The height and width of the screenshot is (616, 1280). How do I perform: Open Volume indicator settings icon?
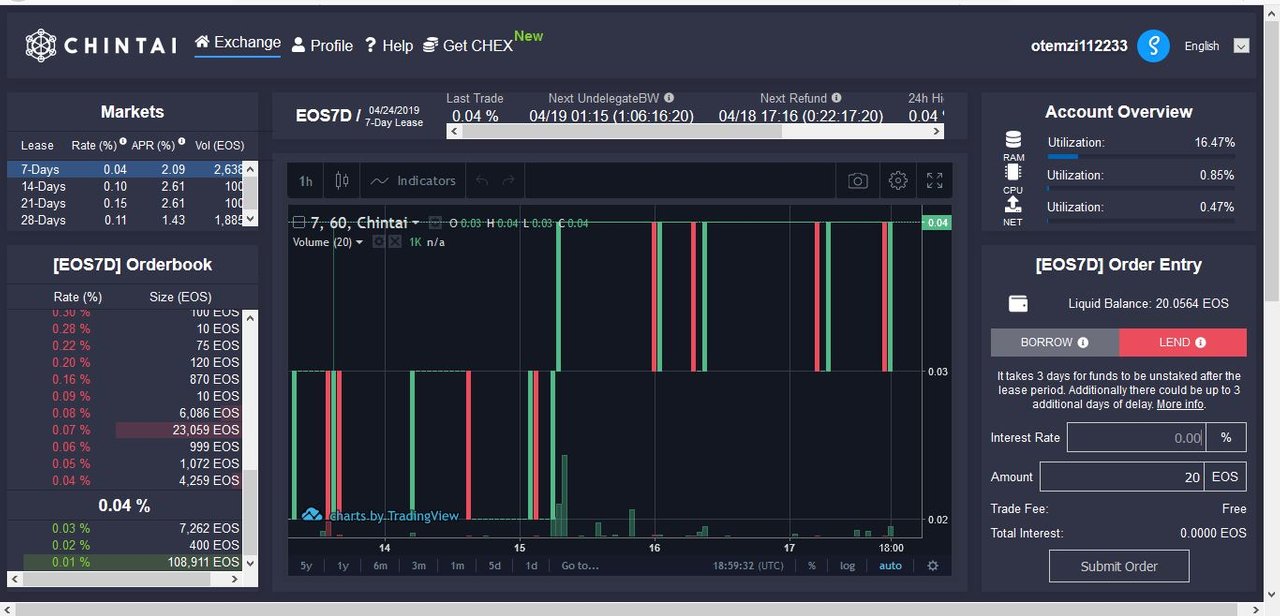379,242
